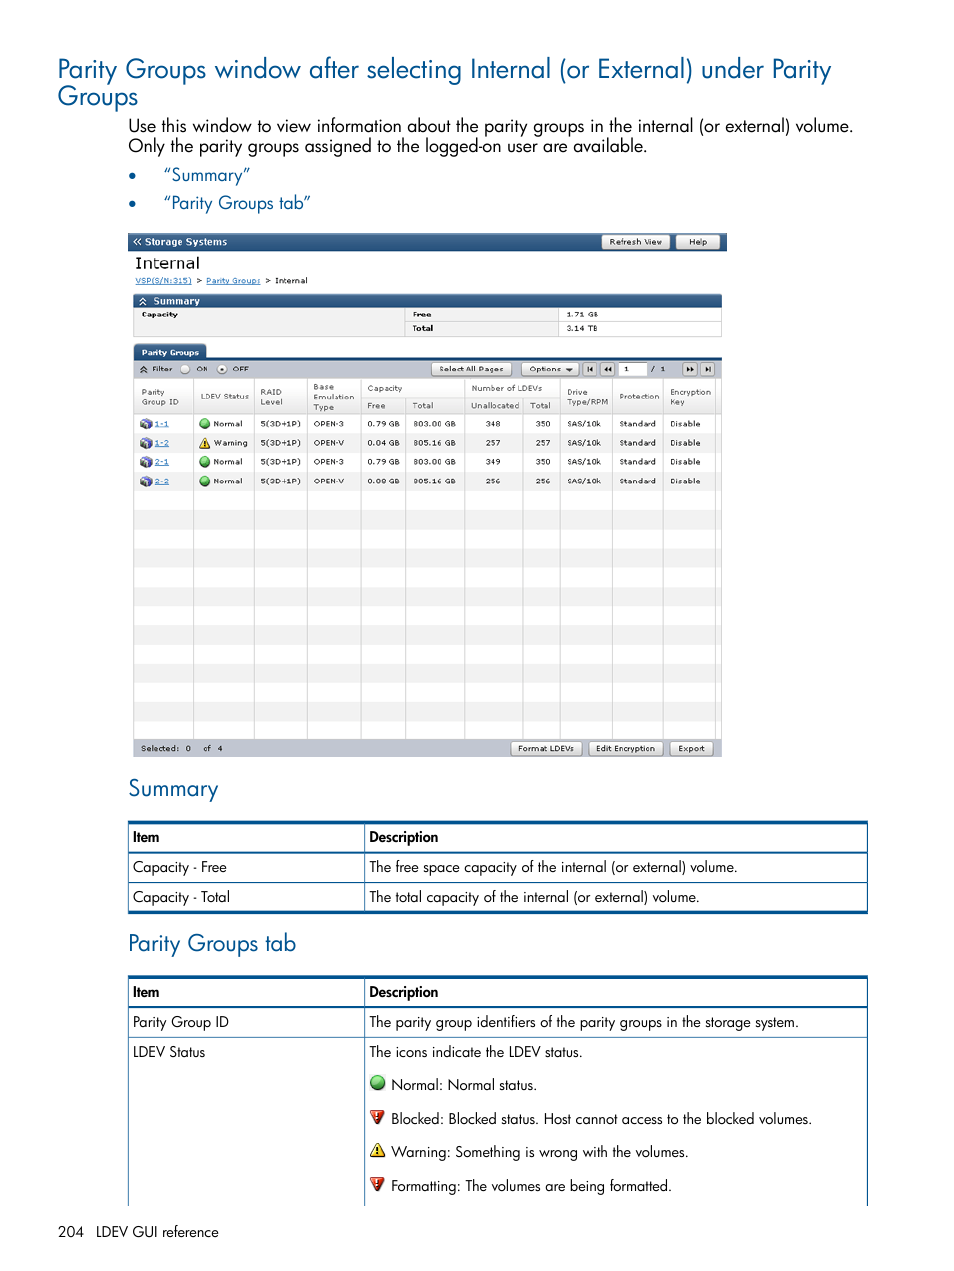Viewport: 954px width, 1271px height.
Task: Click the Formatting icon in the legend
Action: [378, 1184]
